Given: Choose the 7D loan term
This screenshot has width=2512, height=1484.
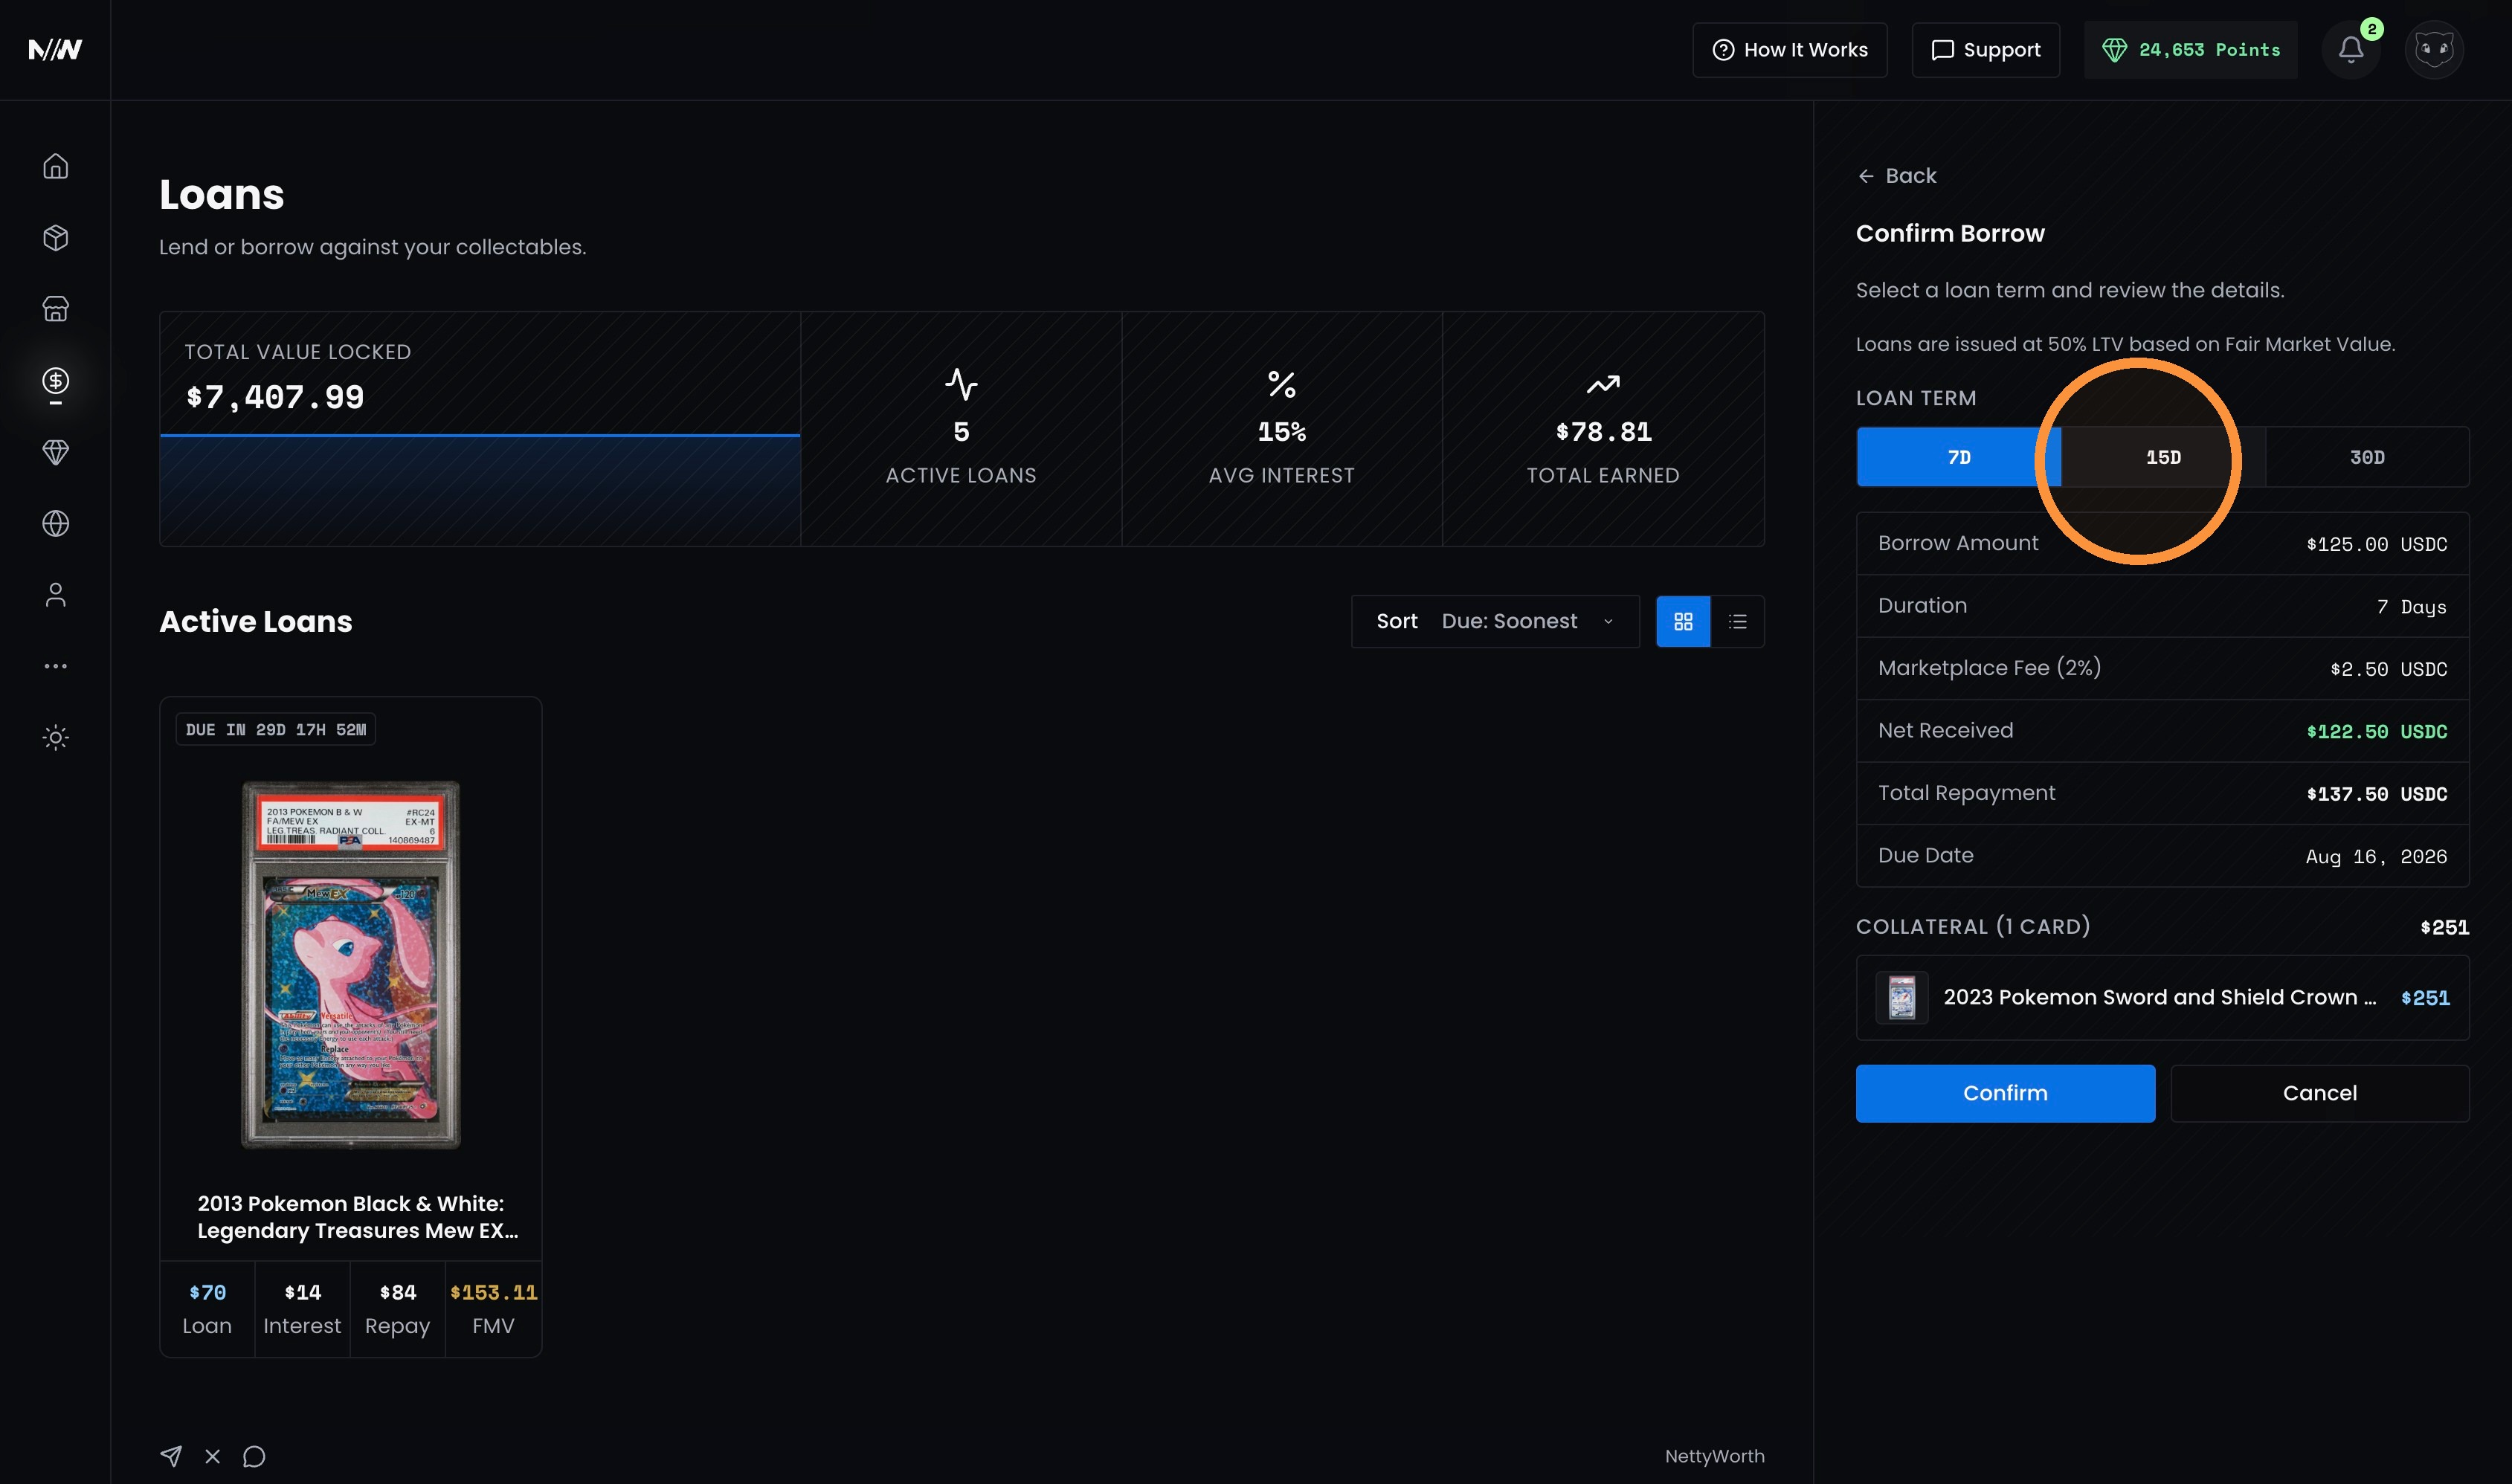Looking at the screenshot, I should click(x=1959, y=457).
